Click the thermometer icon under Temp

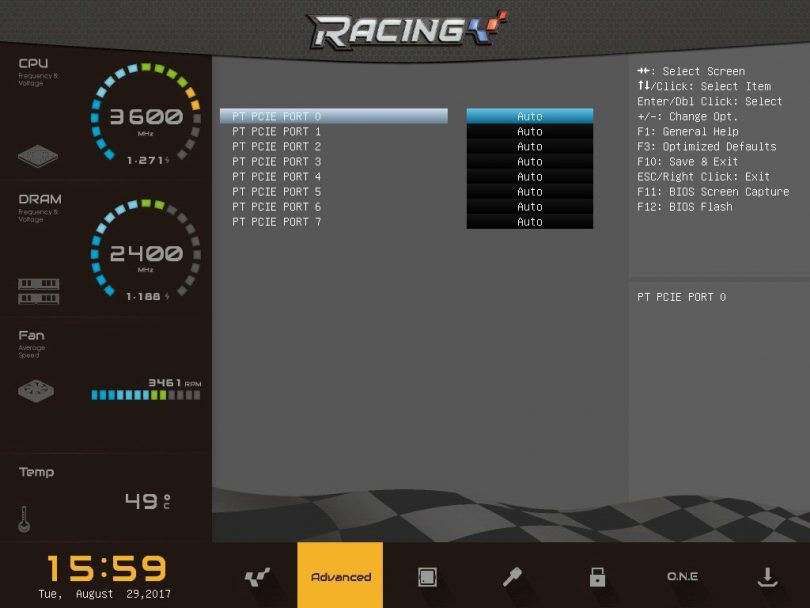23,519
